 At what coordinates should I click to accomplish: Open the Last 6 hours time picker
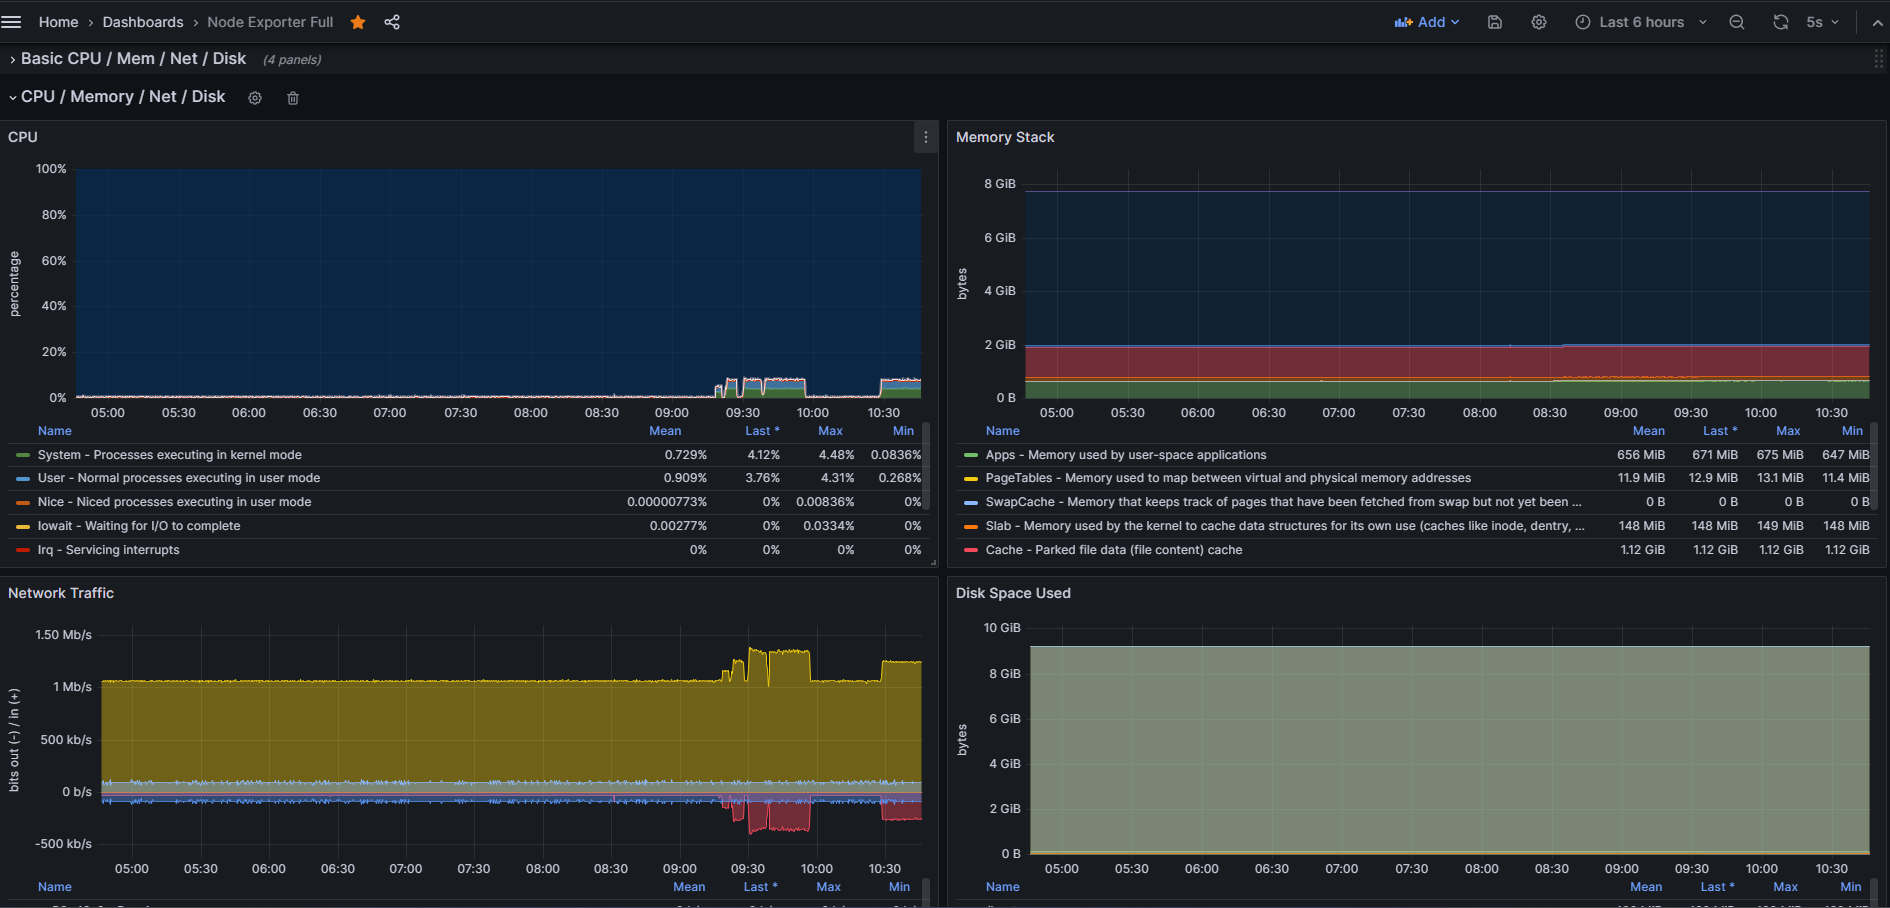[1641, 22]
